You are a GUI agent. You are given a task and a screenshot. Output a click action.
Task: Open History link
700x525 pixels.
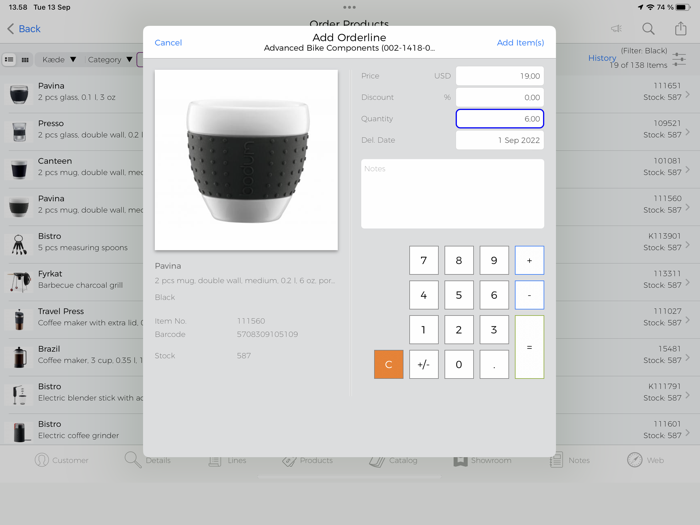(x=602, y=58)
